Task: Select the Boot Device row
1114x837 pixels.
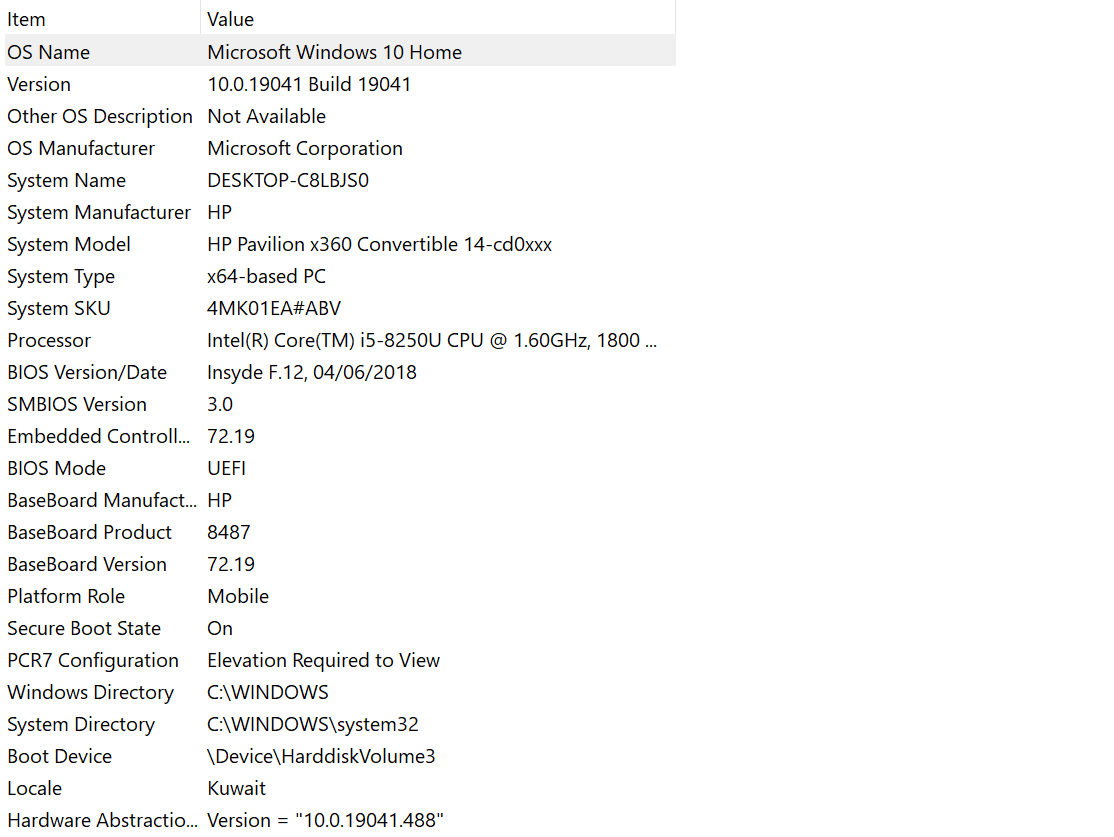Action: pos(340,755)
